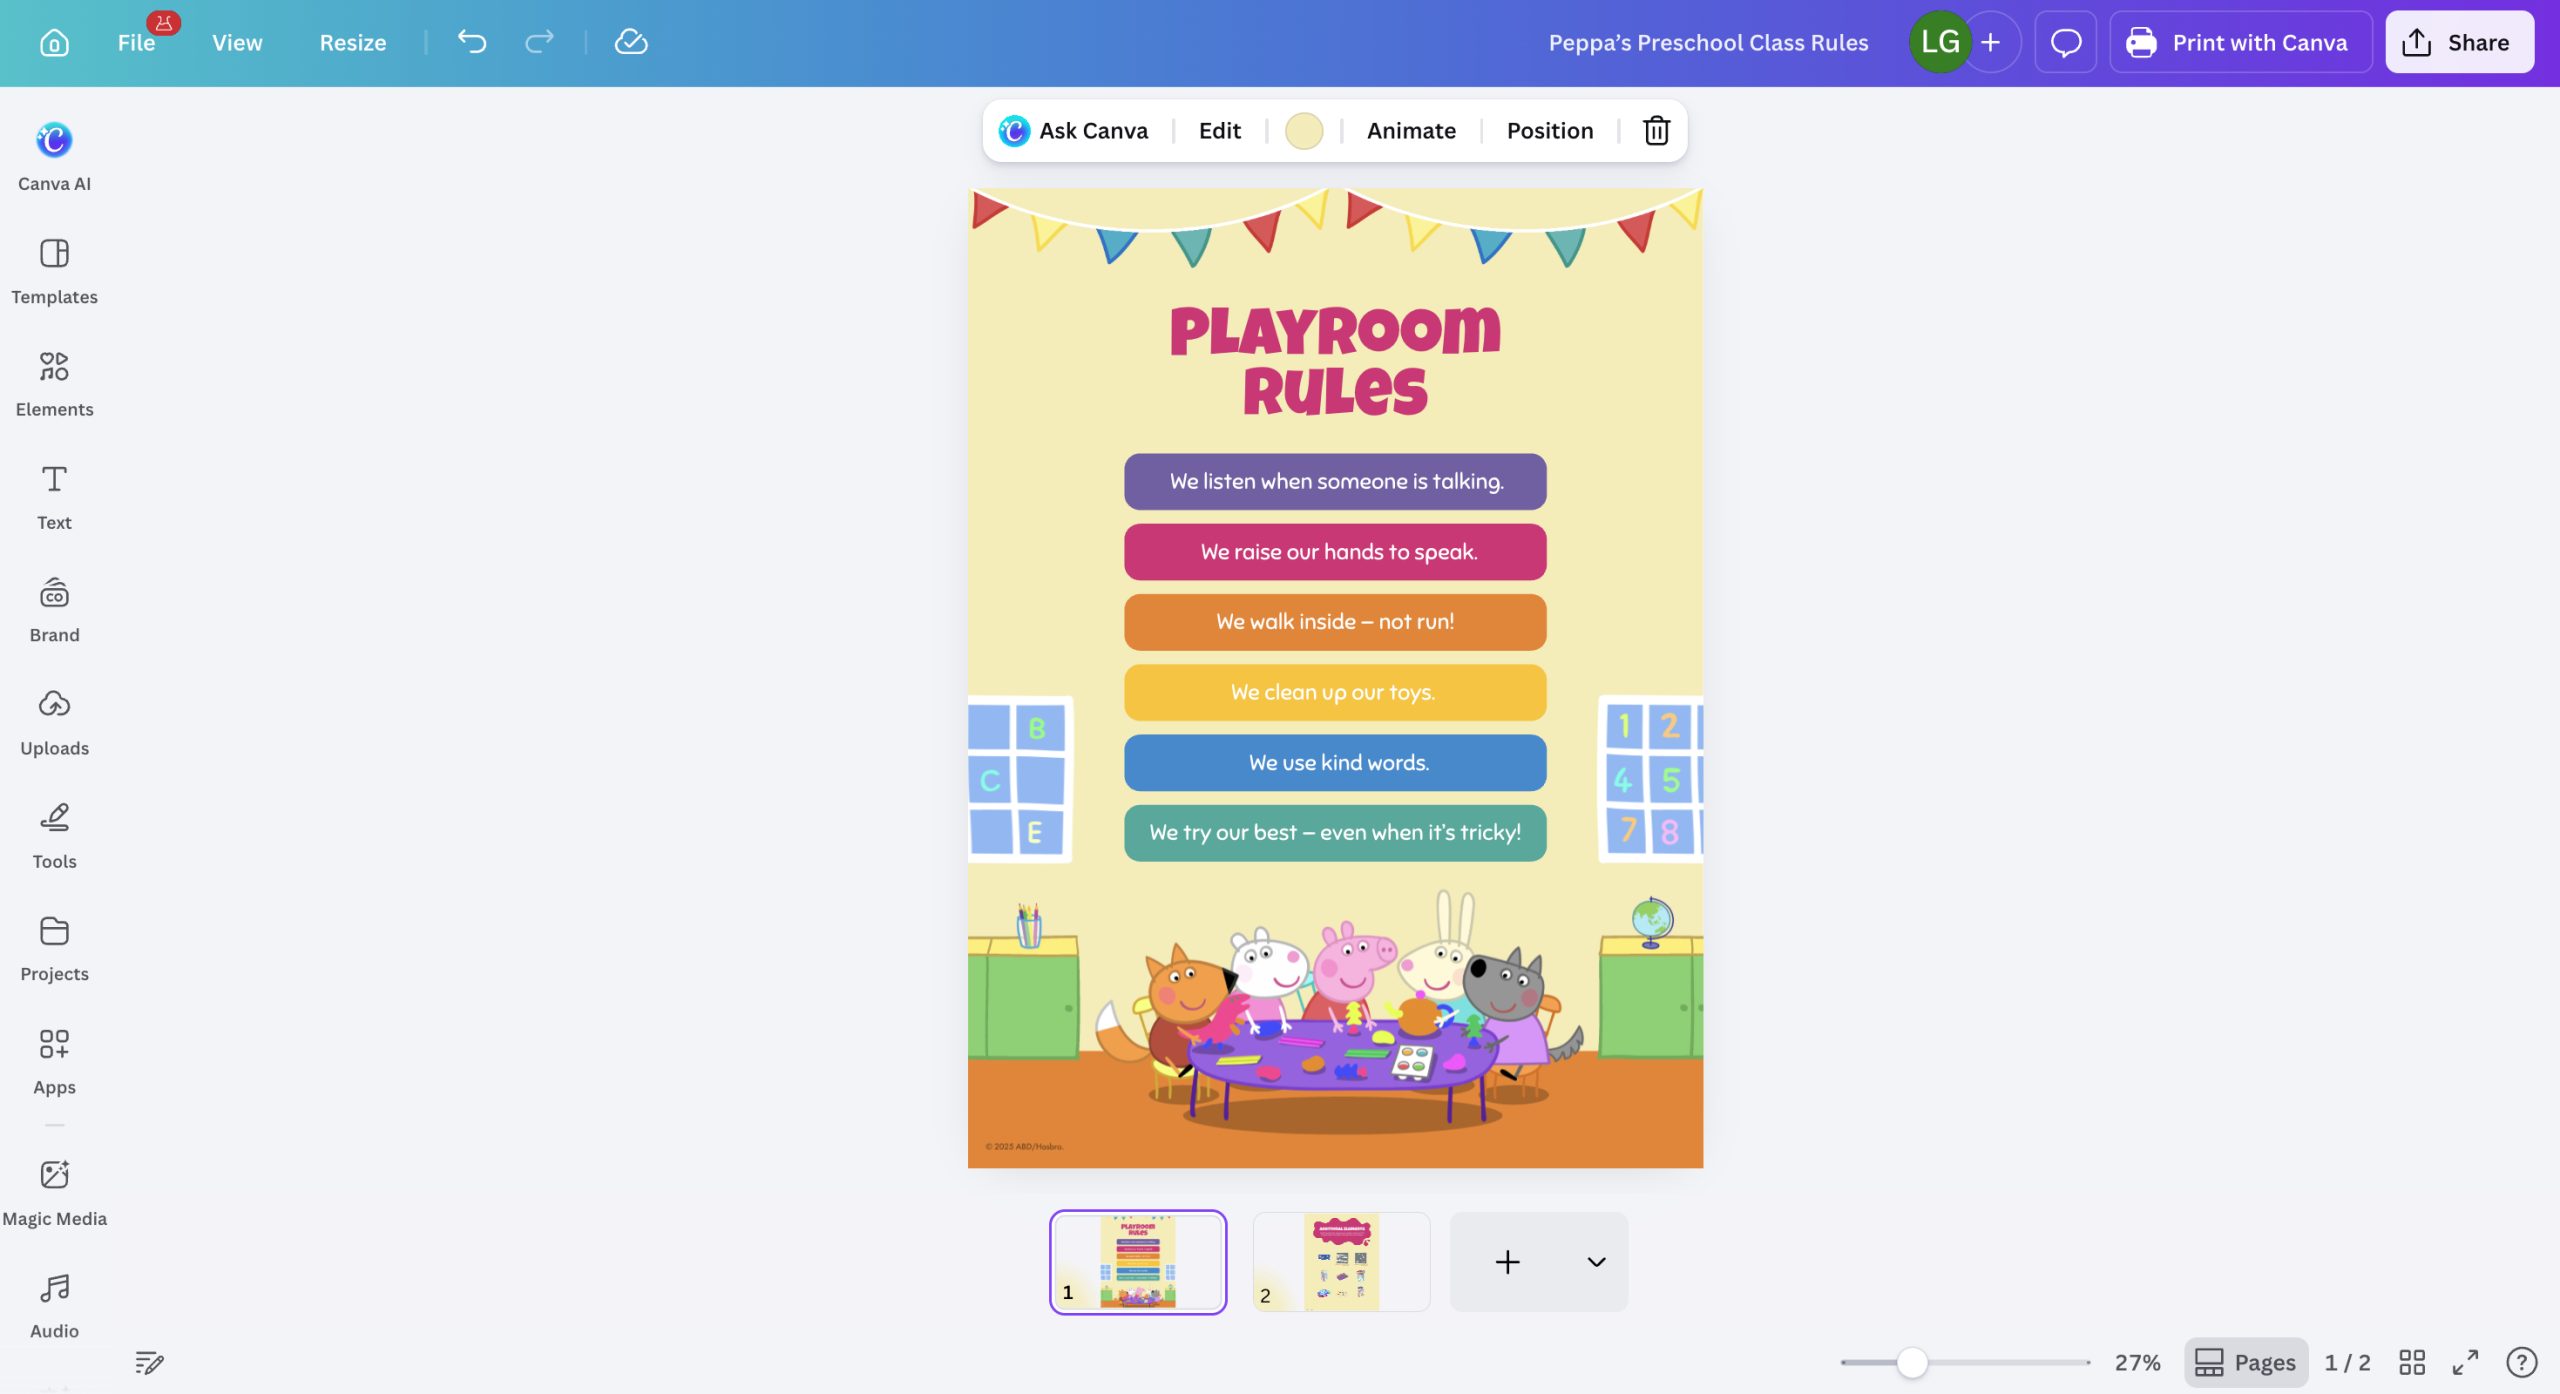Click the undo arrow

472,42
